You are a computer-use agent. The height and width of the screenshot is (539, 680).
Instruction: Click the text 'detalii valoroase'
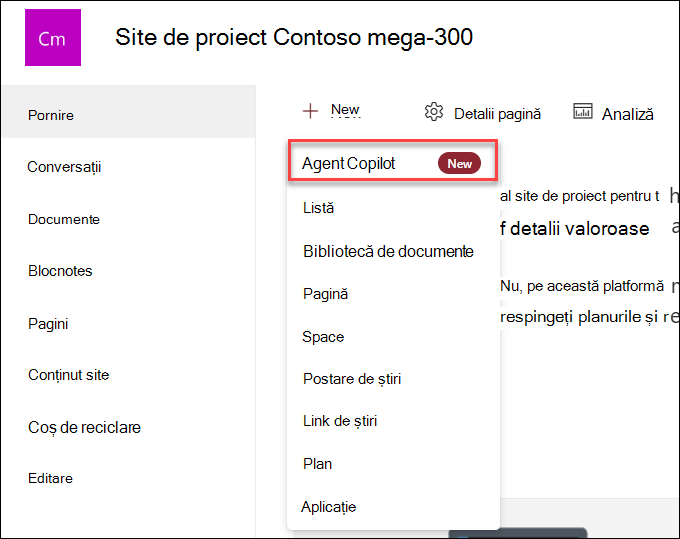(x=579, y=229)
